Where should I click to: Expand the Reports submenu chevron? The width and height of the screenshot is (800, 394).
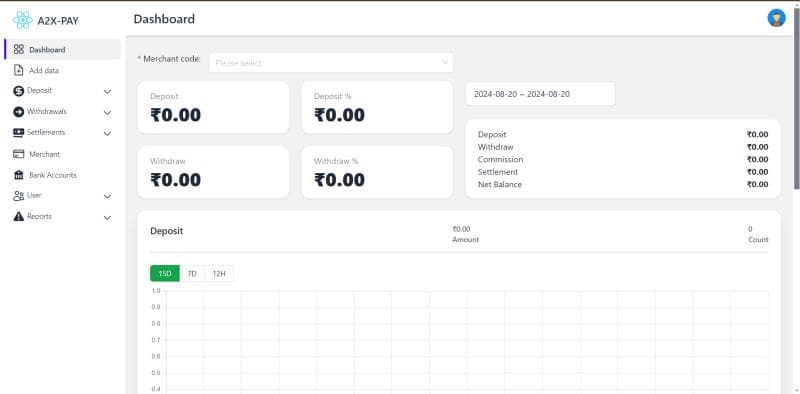coord(107,218)
